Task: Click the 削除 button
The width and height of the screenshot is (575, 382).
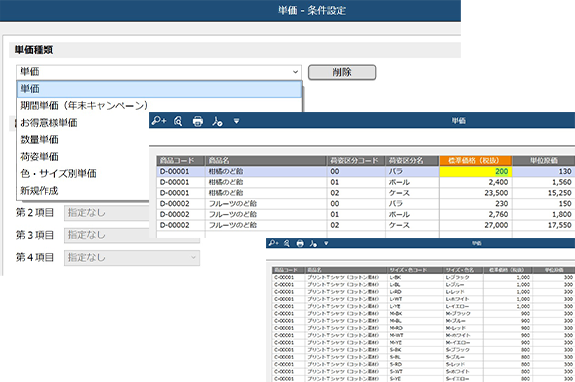Action: (x=342, y=72)
